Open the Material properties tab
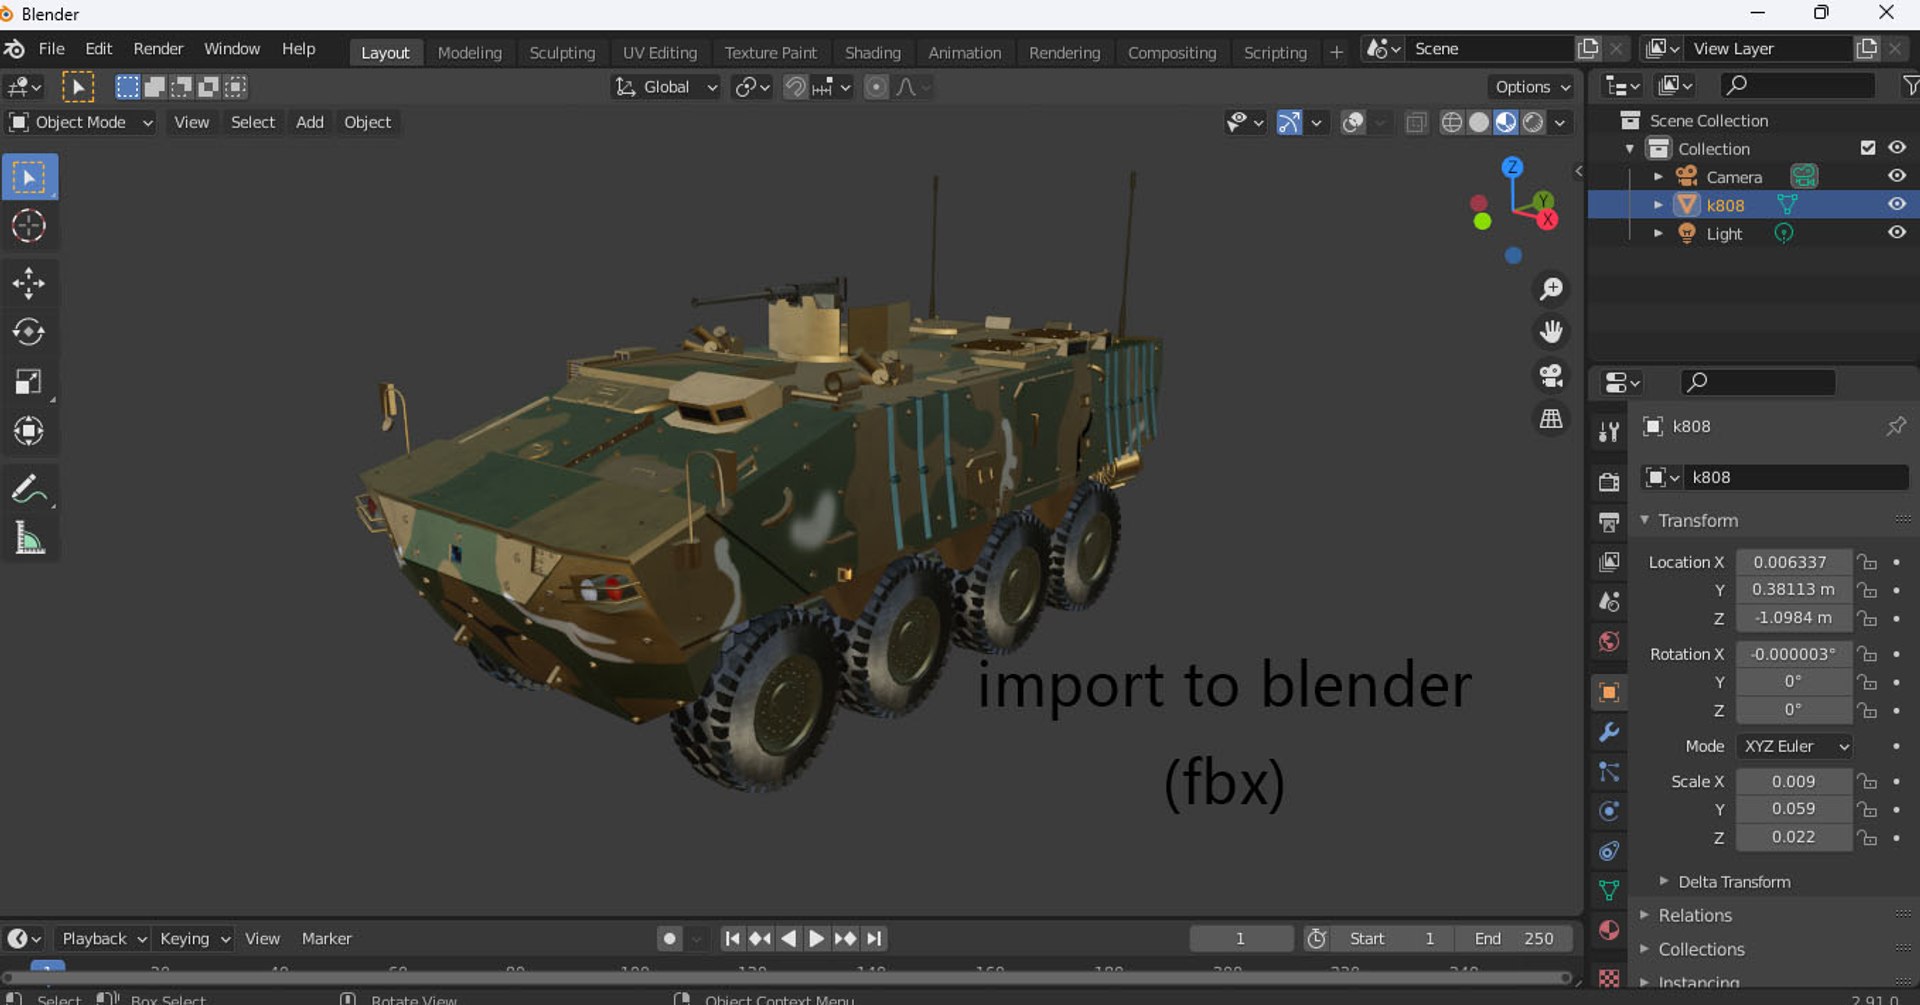The image size is (1920, 1005). [x=1609, y=930]
